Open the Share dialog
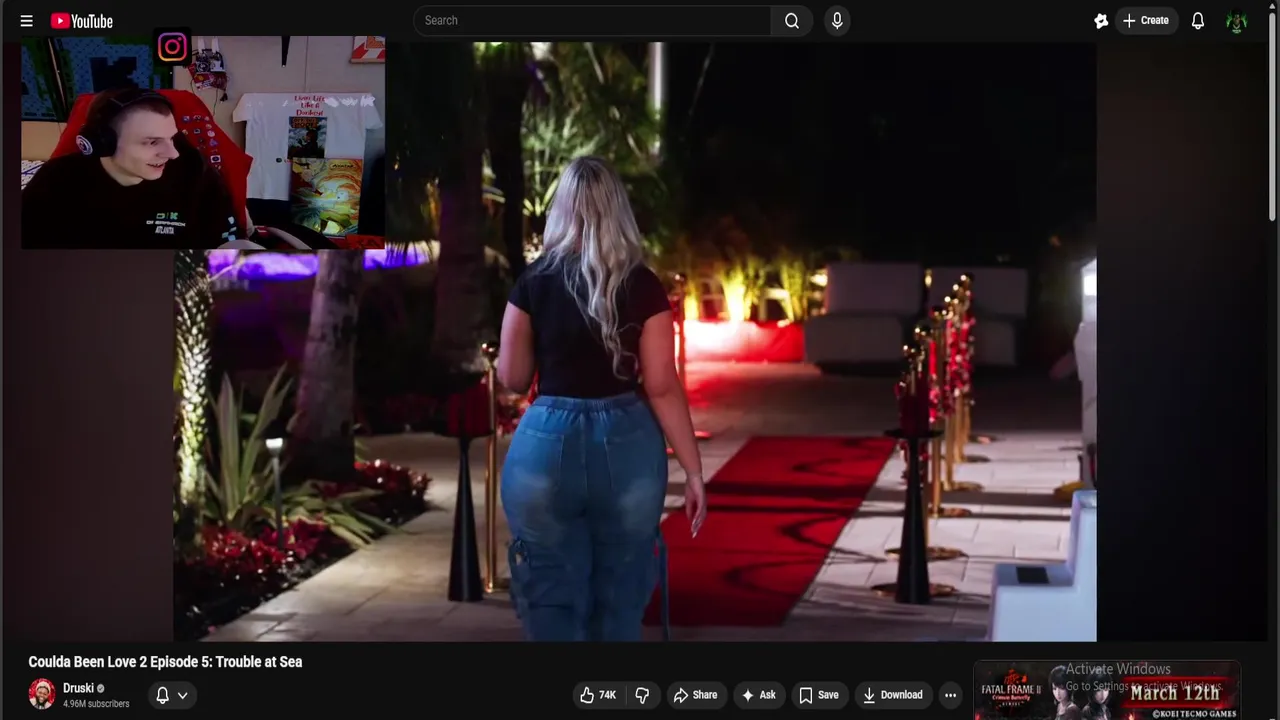 pos(695,695)
